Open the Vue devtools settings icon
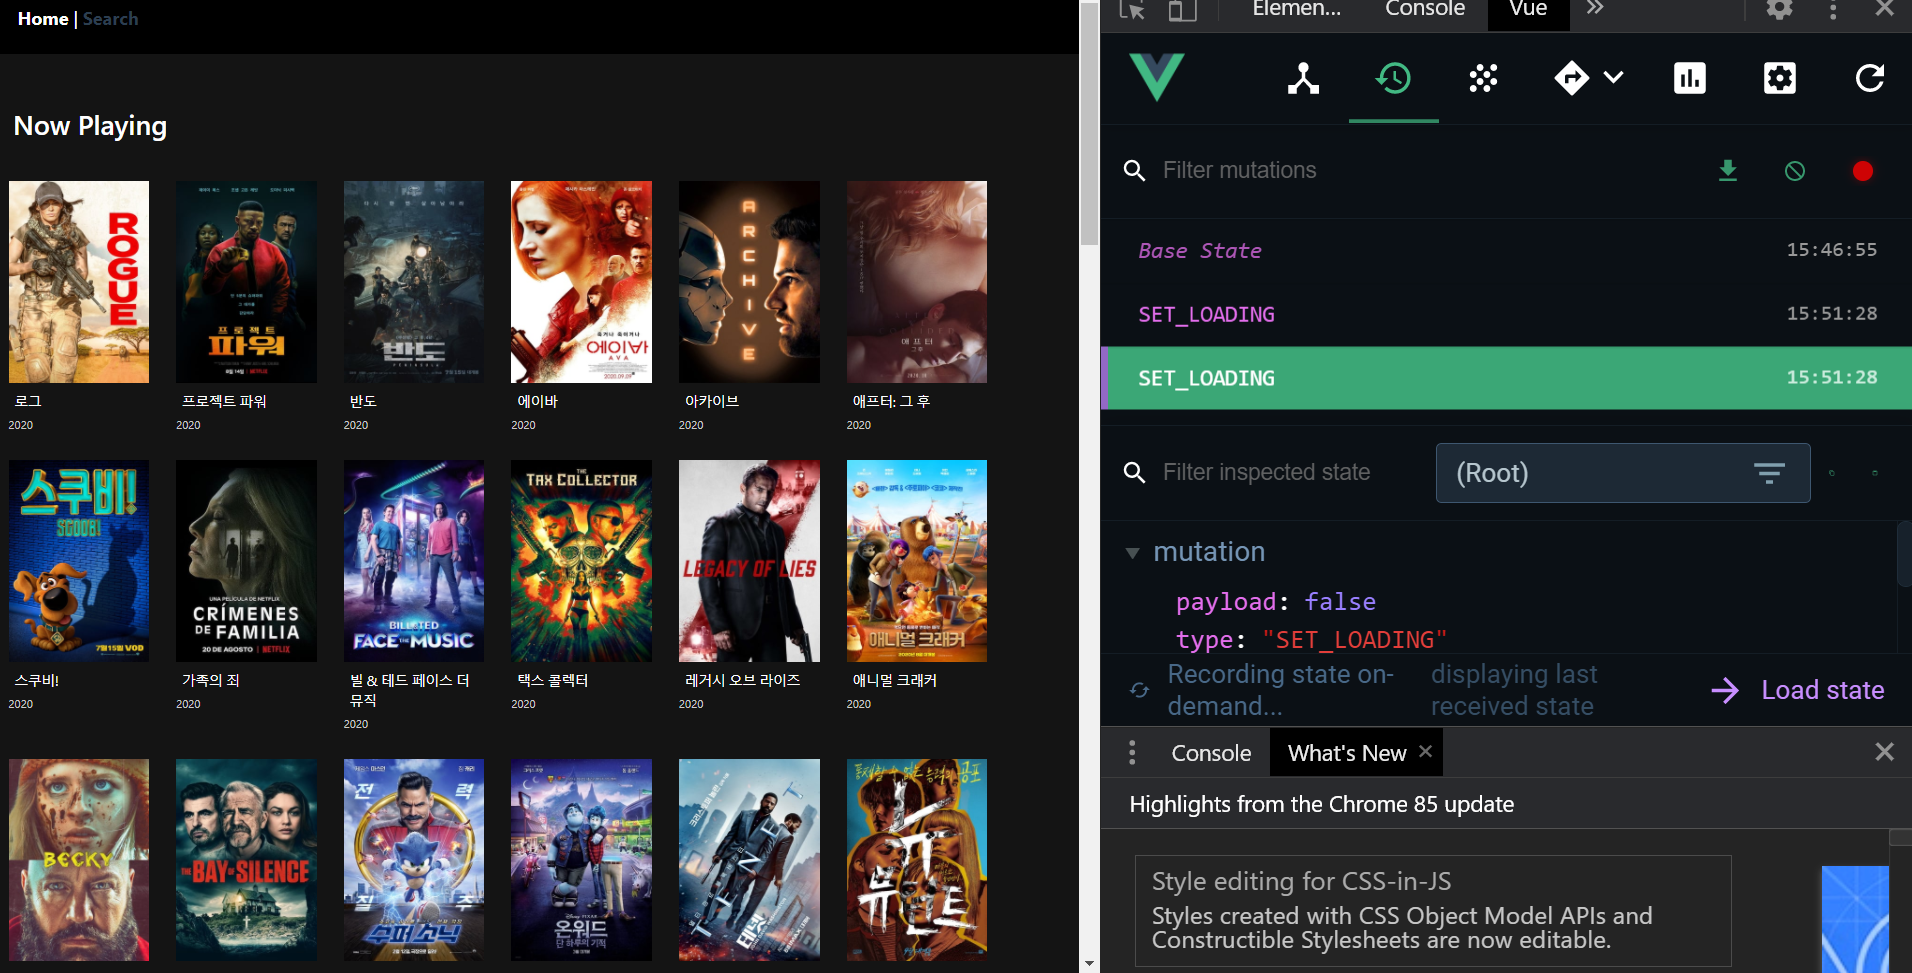1912x973 pixels. pos(1780,78)
